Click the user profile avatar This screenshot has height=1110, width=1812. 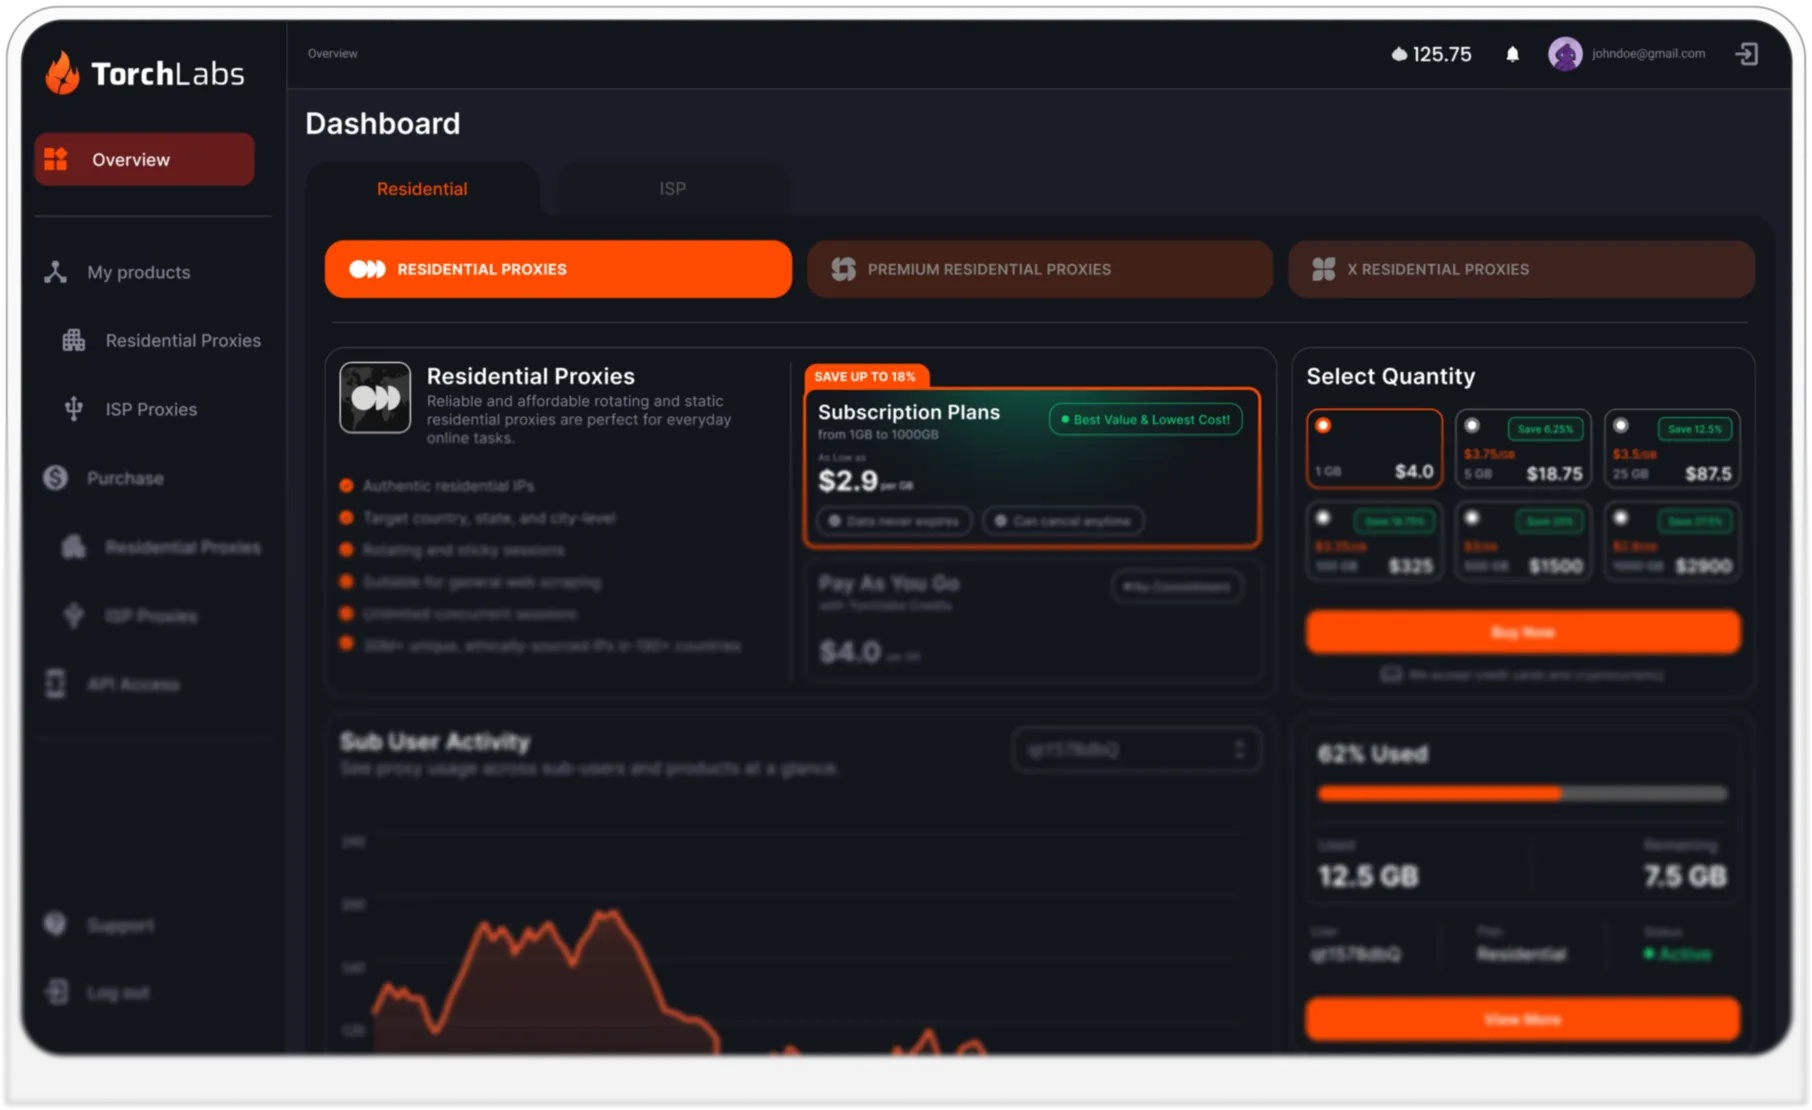pos(1564,54)
